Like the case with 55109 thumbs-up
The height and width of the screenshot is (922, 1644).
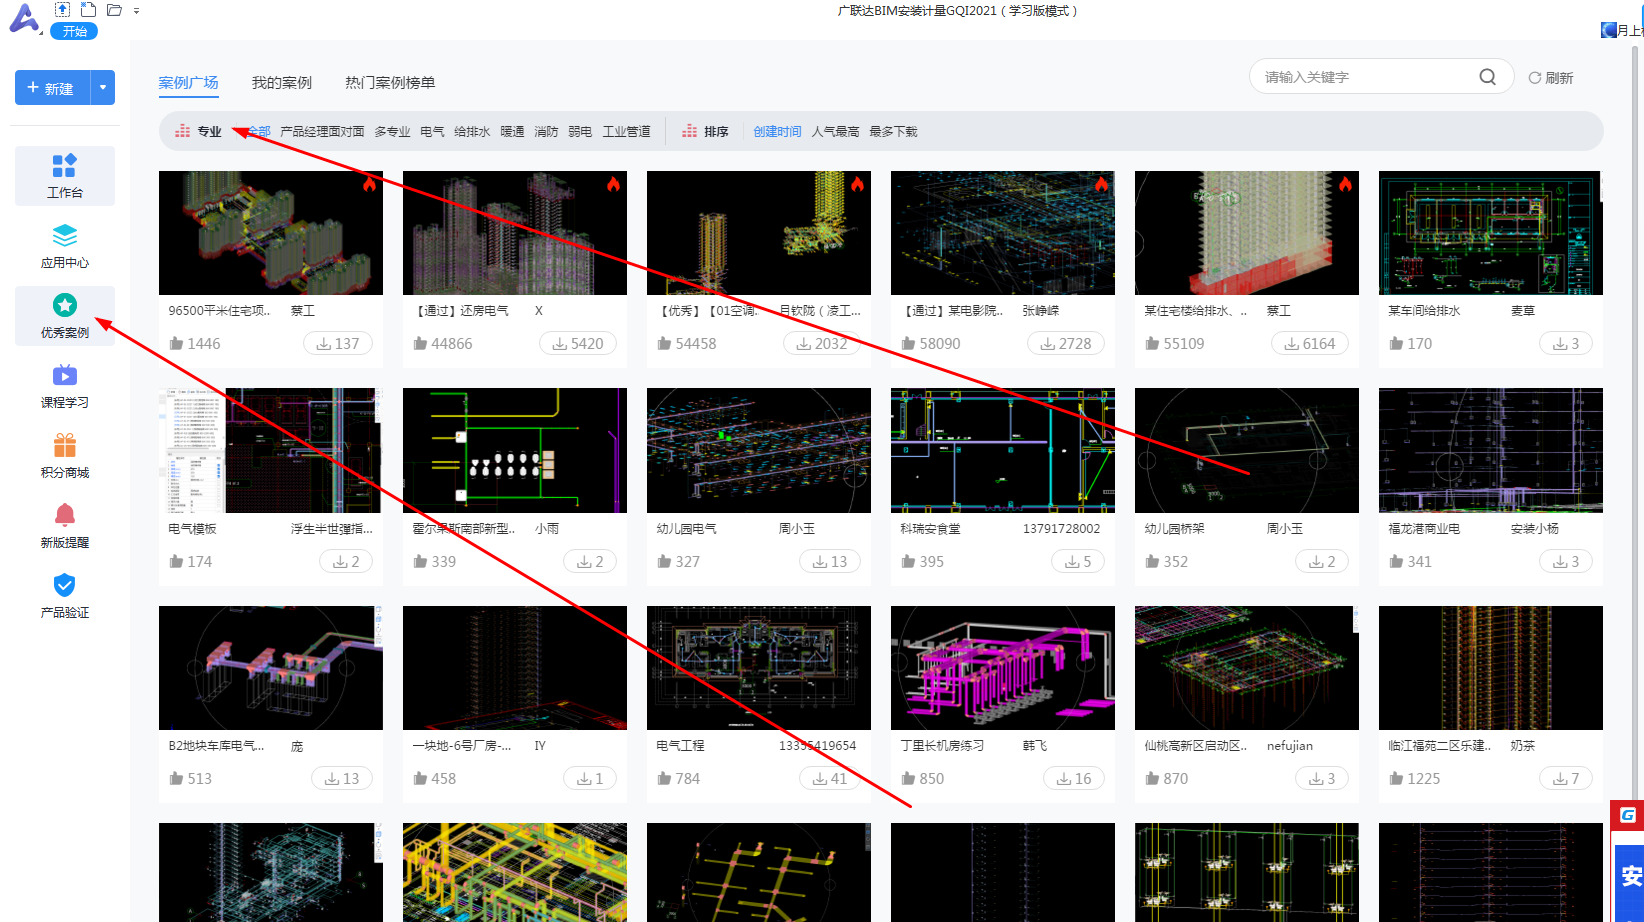pyautogui.click(x=1152, y=344)
